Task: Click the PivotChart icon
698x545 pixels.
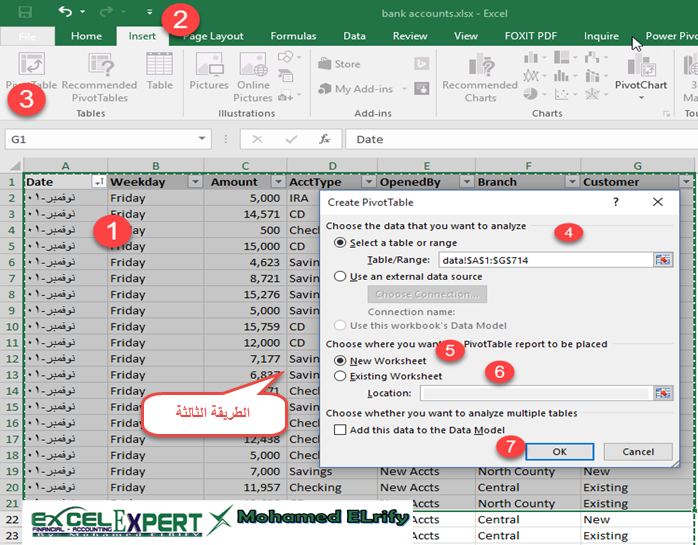Action: click(x=641, y=65)
